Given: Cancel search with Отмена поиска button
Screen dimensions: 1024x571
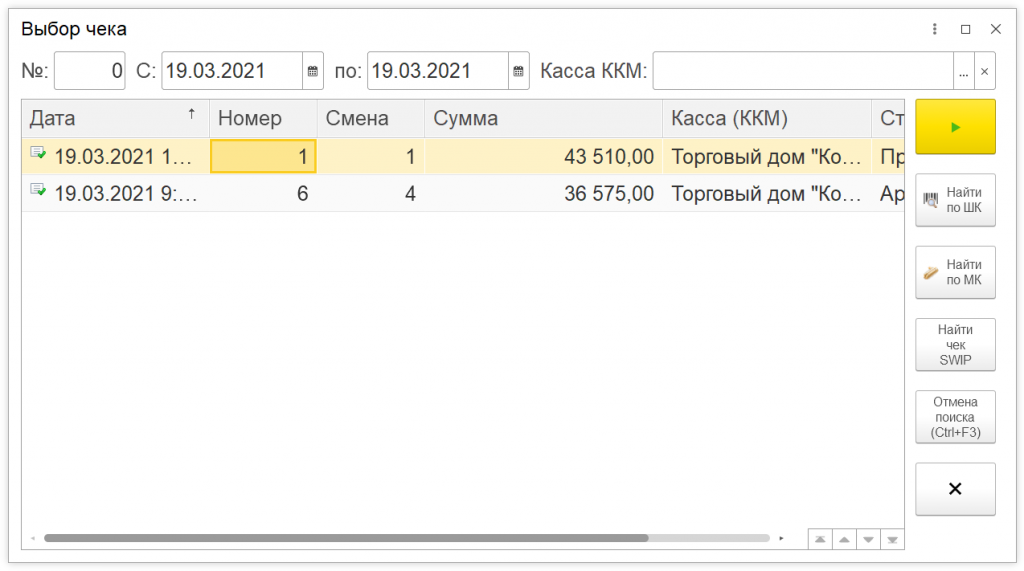Looking at the screenshot, I should pos(955,417).
